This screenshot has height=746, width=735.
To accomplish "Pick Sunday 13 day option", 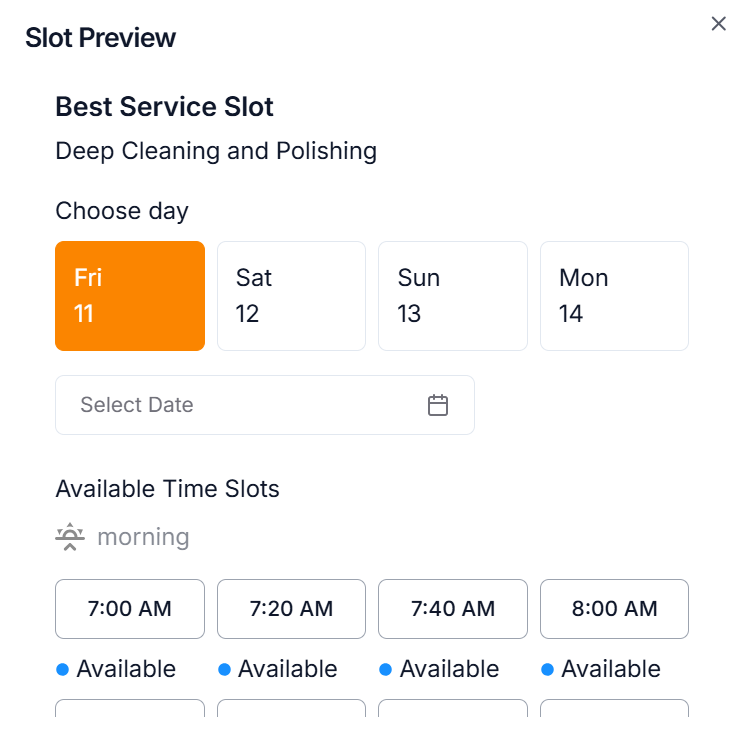I will (x=452, y=296).
